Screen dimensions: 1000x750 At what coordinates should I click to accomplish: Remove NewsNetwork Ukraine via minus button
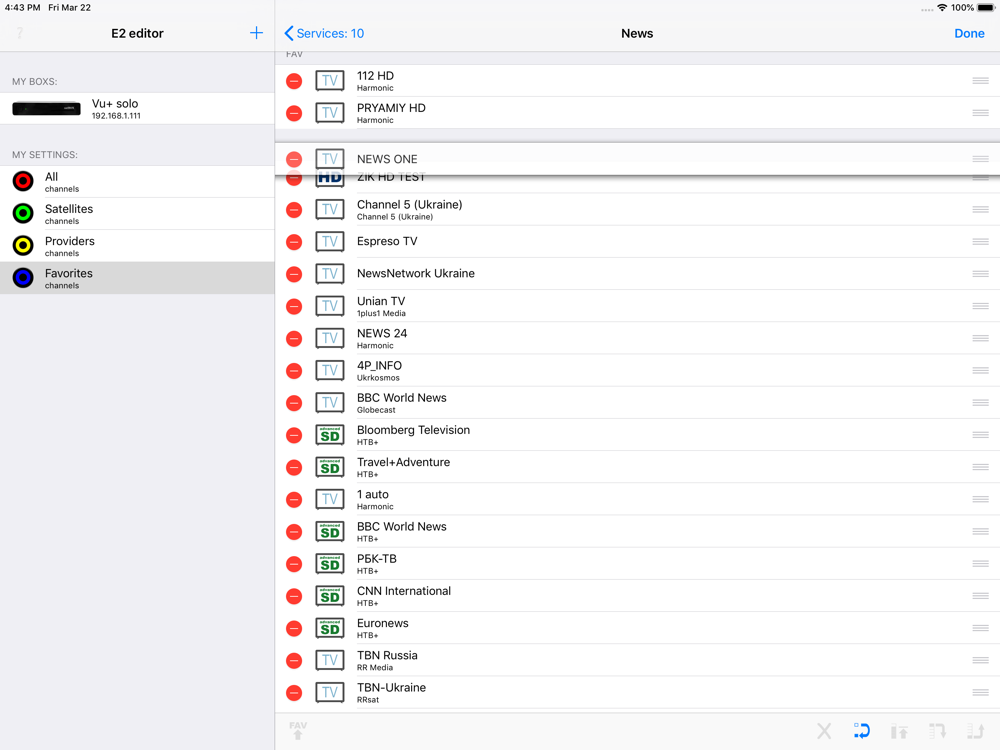tap(294, 274)
